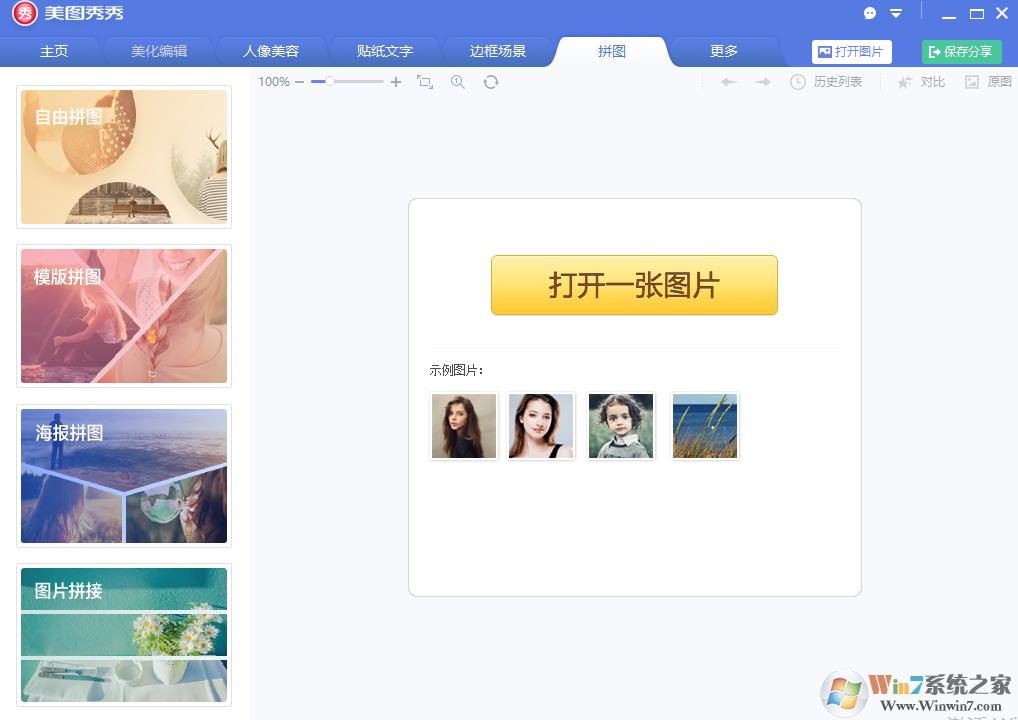Click the undo left arrow
Viewport: 1018px width, 720px height.
[729, 82]
